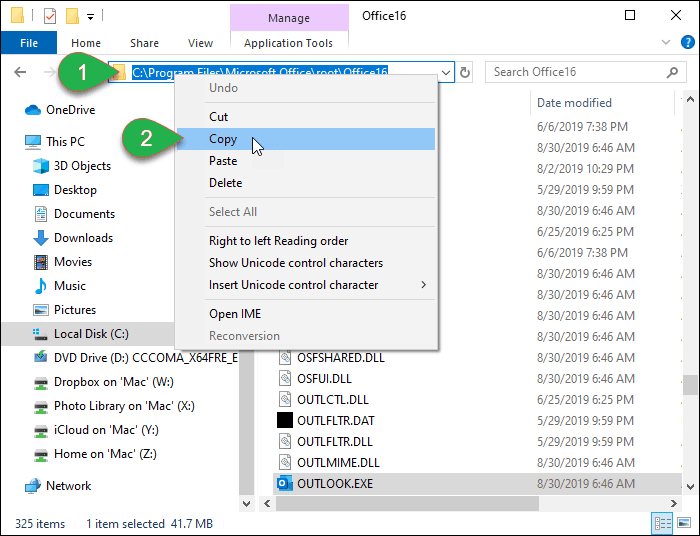The width and height of the screenshot is (700, 536).
Task: Click the Home on 'Mac' drive icon
Action: pyautogui.click(x=41, y=455)
